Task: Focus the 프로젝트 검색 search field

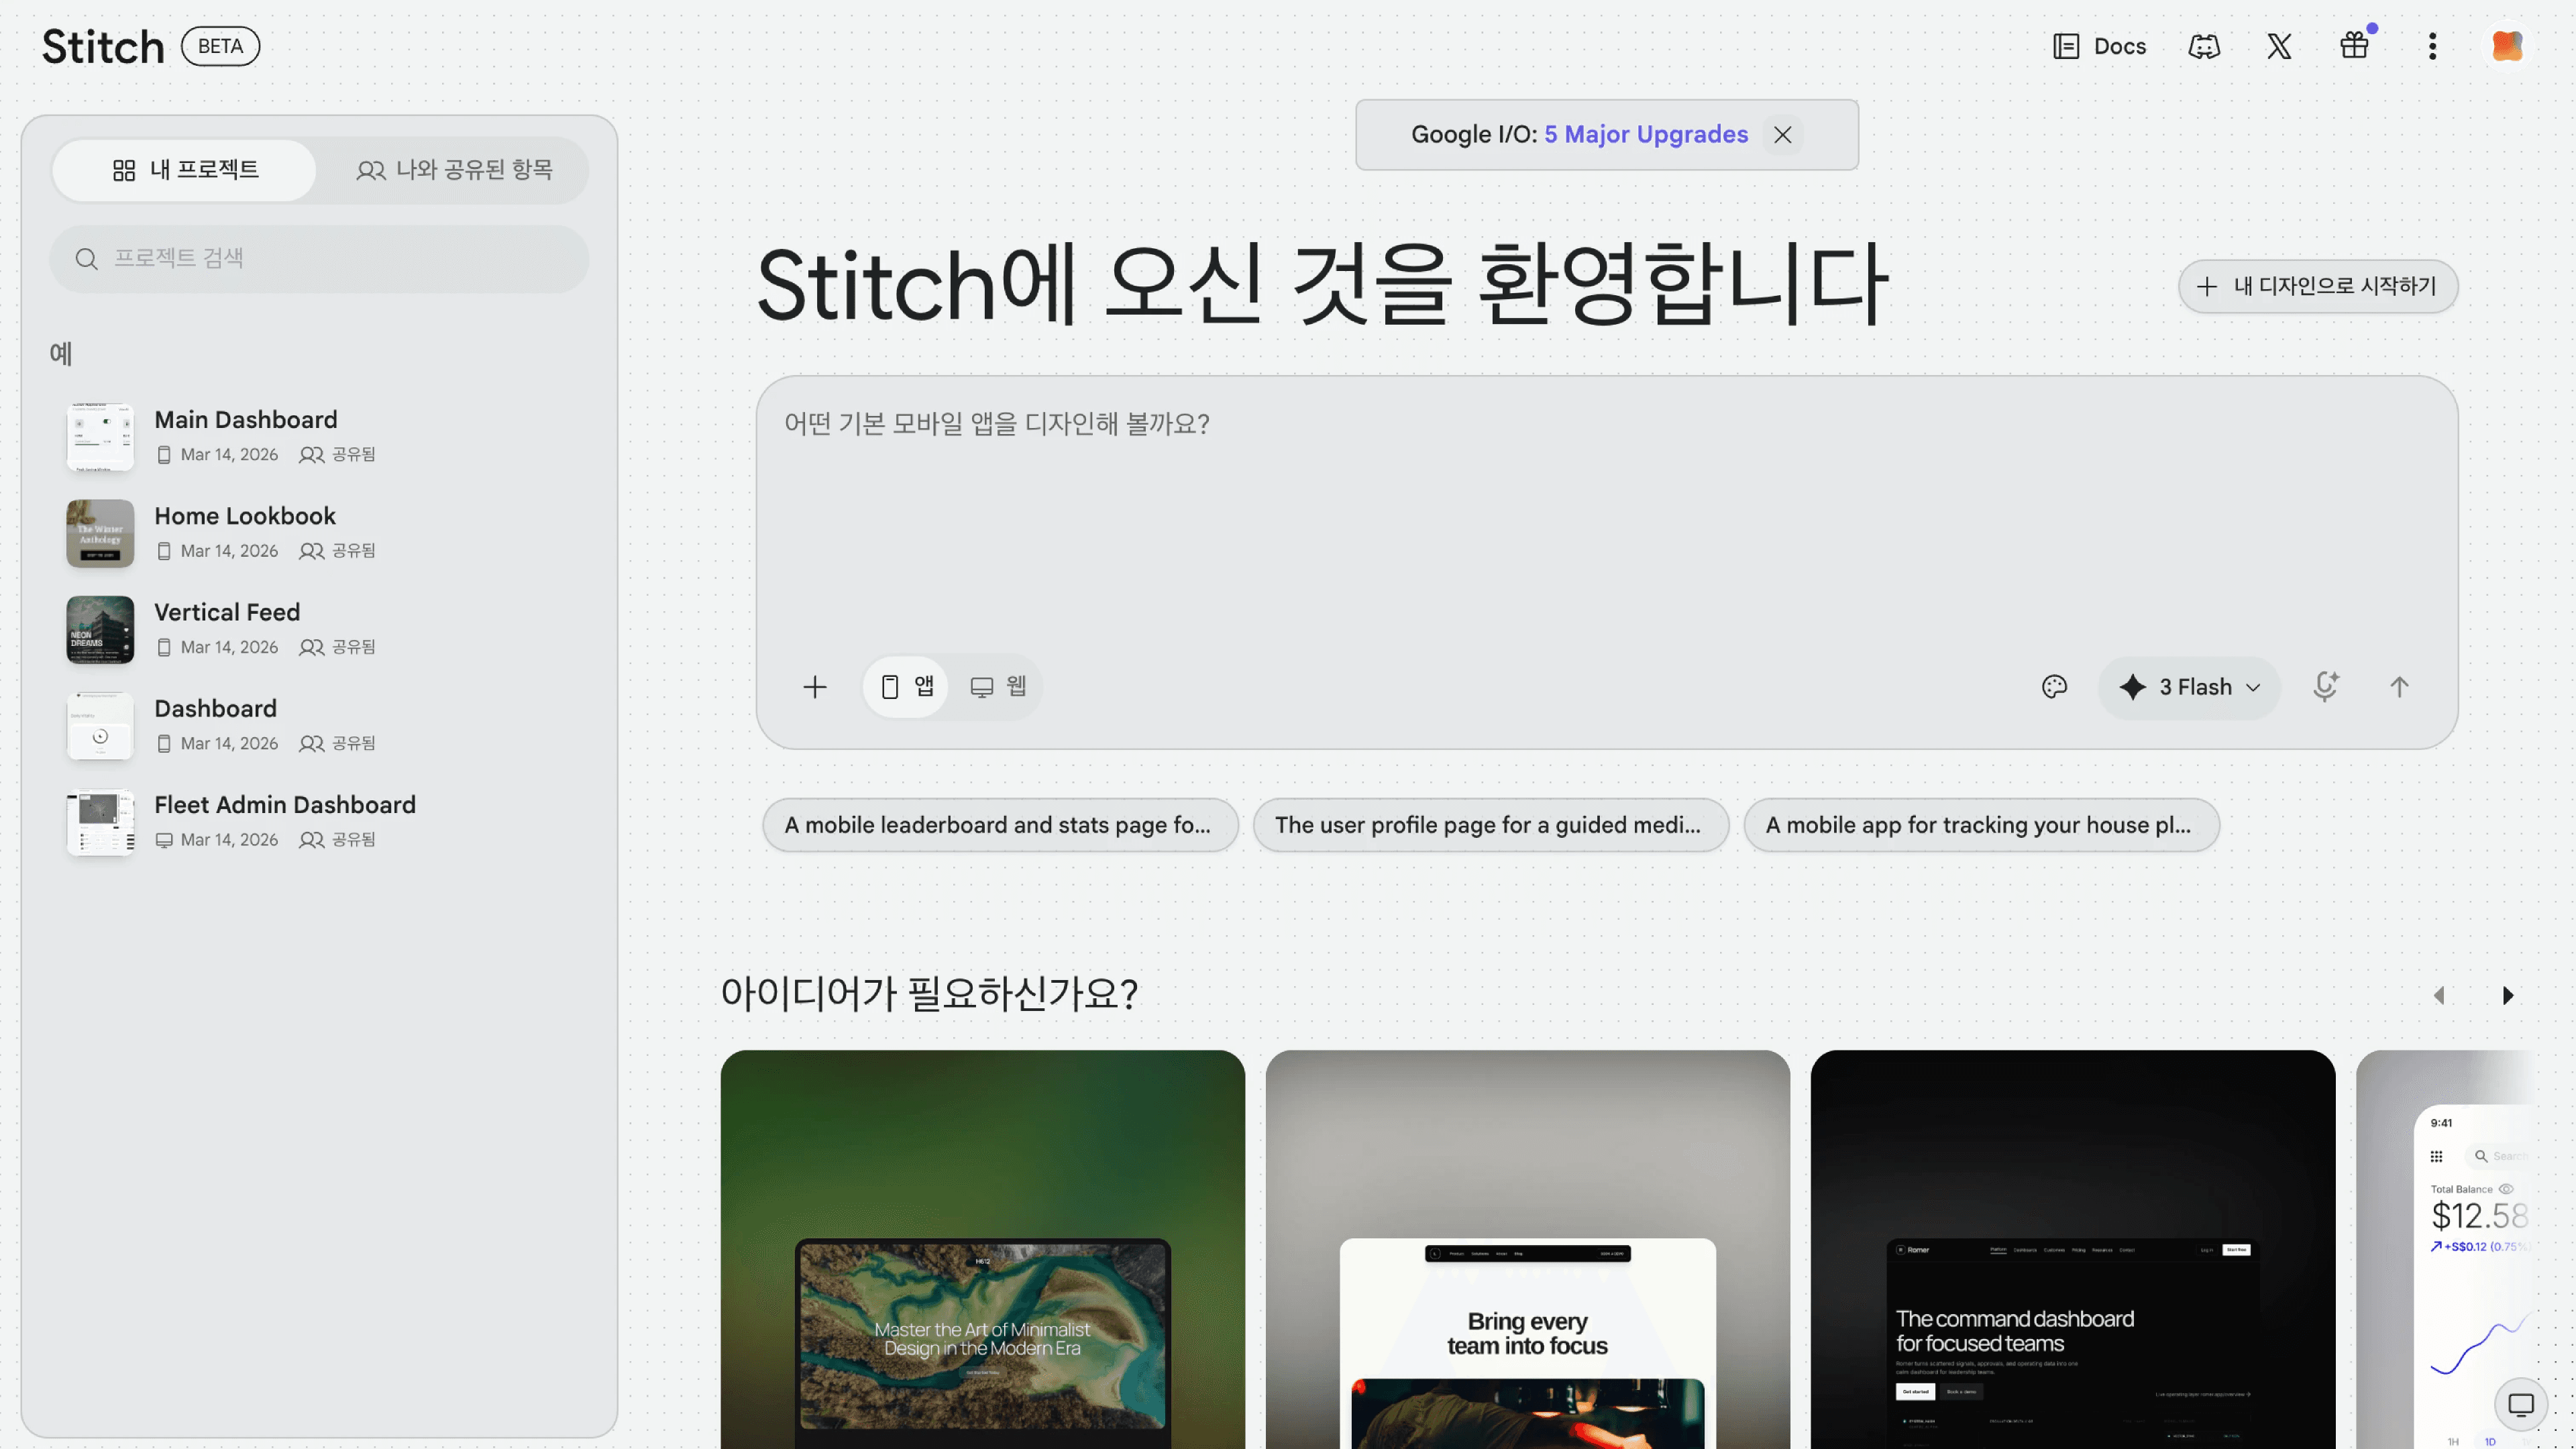Action: coord(319,259)
